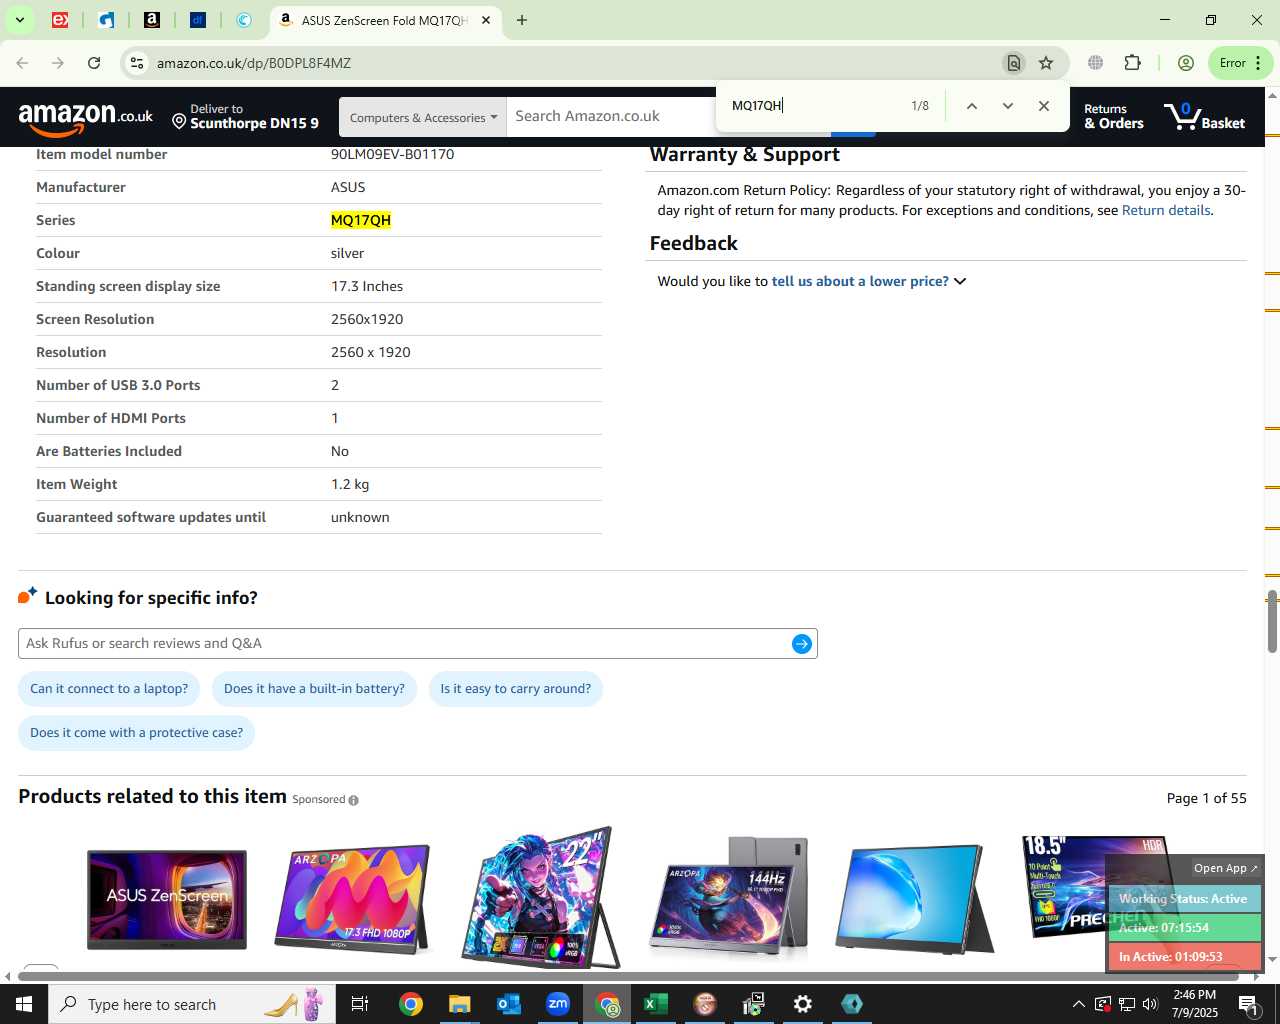
Task: Switch to the first pinned red tab
Action: click(x=60, y=20)
